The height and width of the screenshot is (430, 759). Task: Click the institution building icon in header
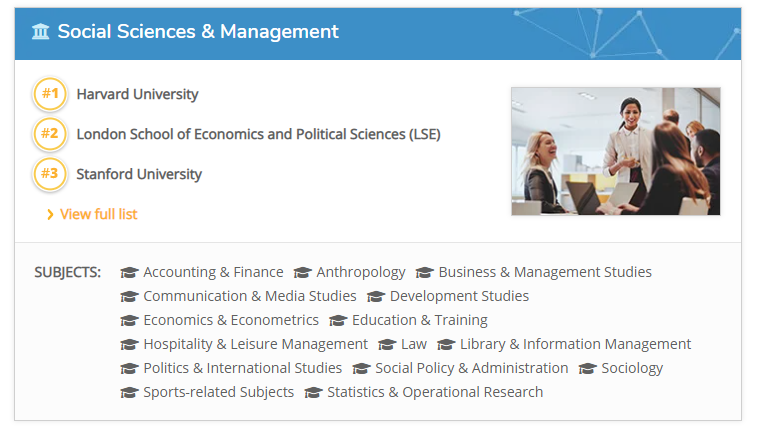41,32
